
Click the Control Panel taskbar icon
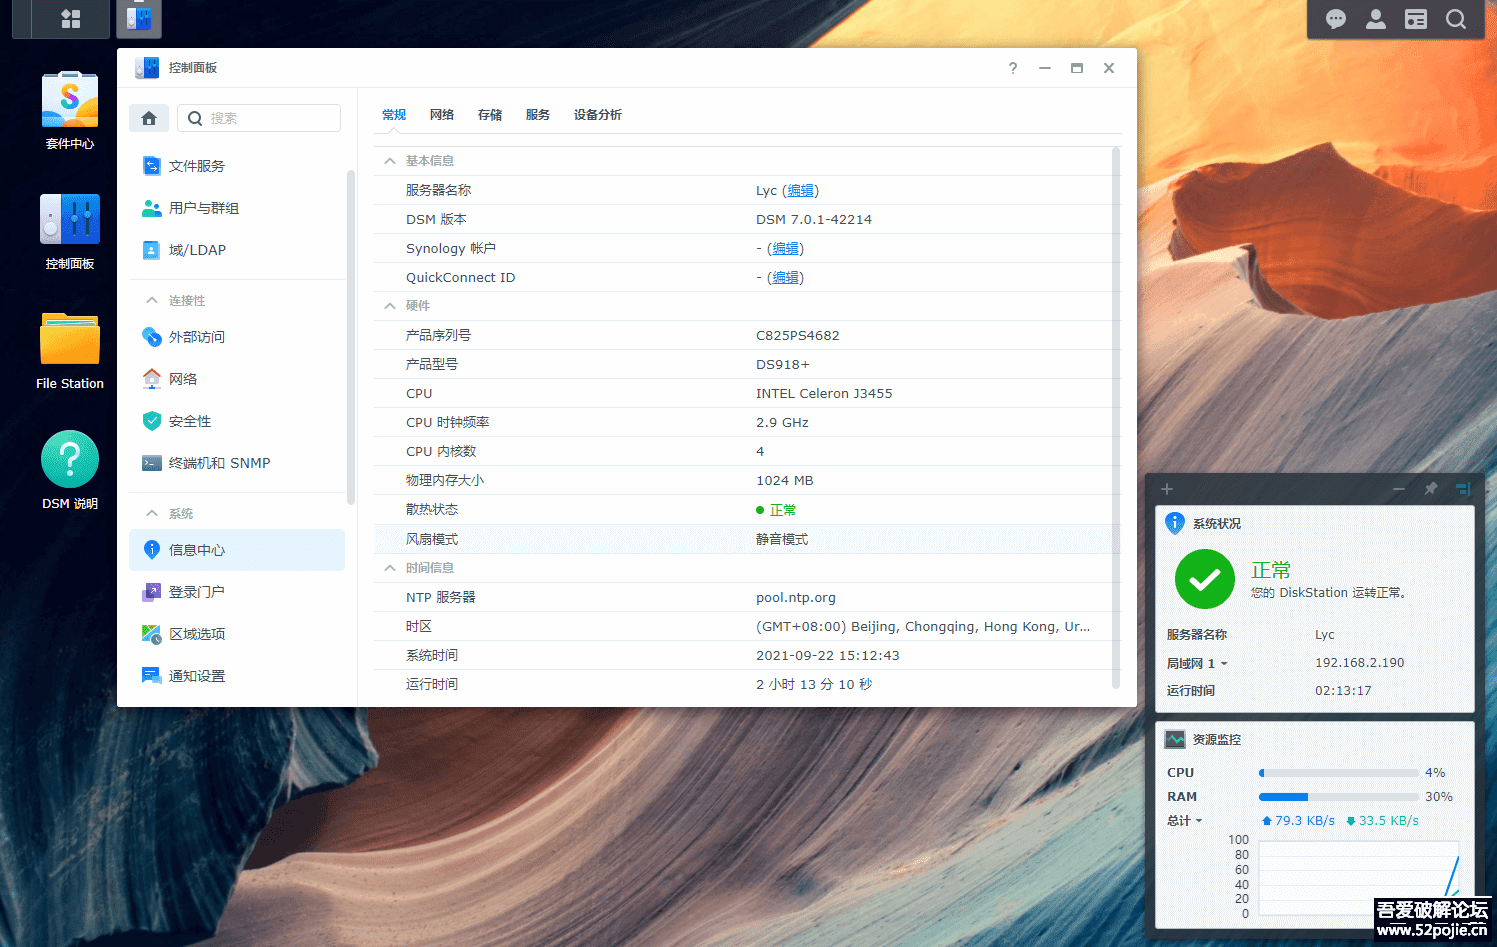[139, 18]
